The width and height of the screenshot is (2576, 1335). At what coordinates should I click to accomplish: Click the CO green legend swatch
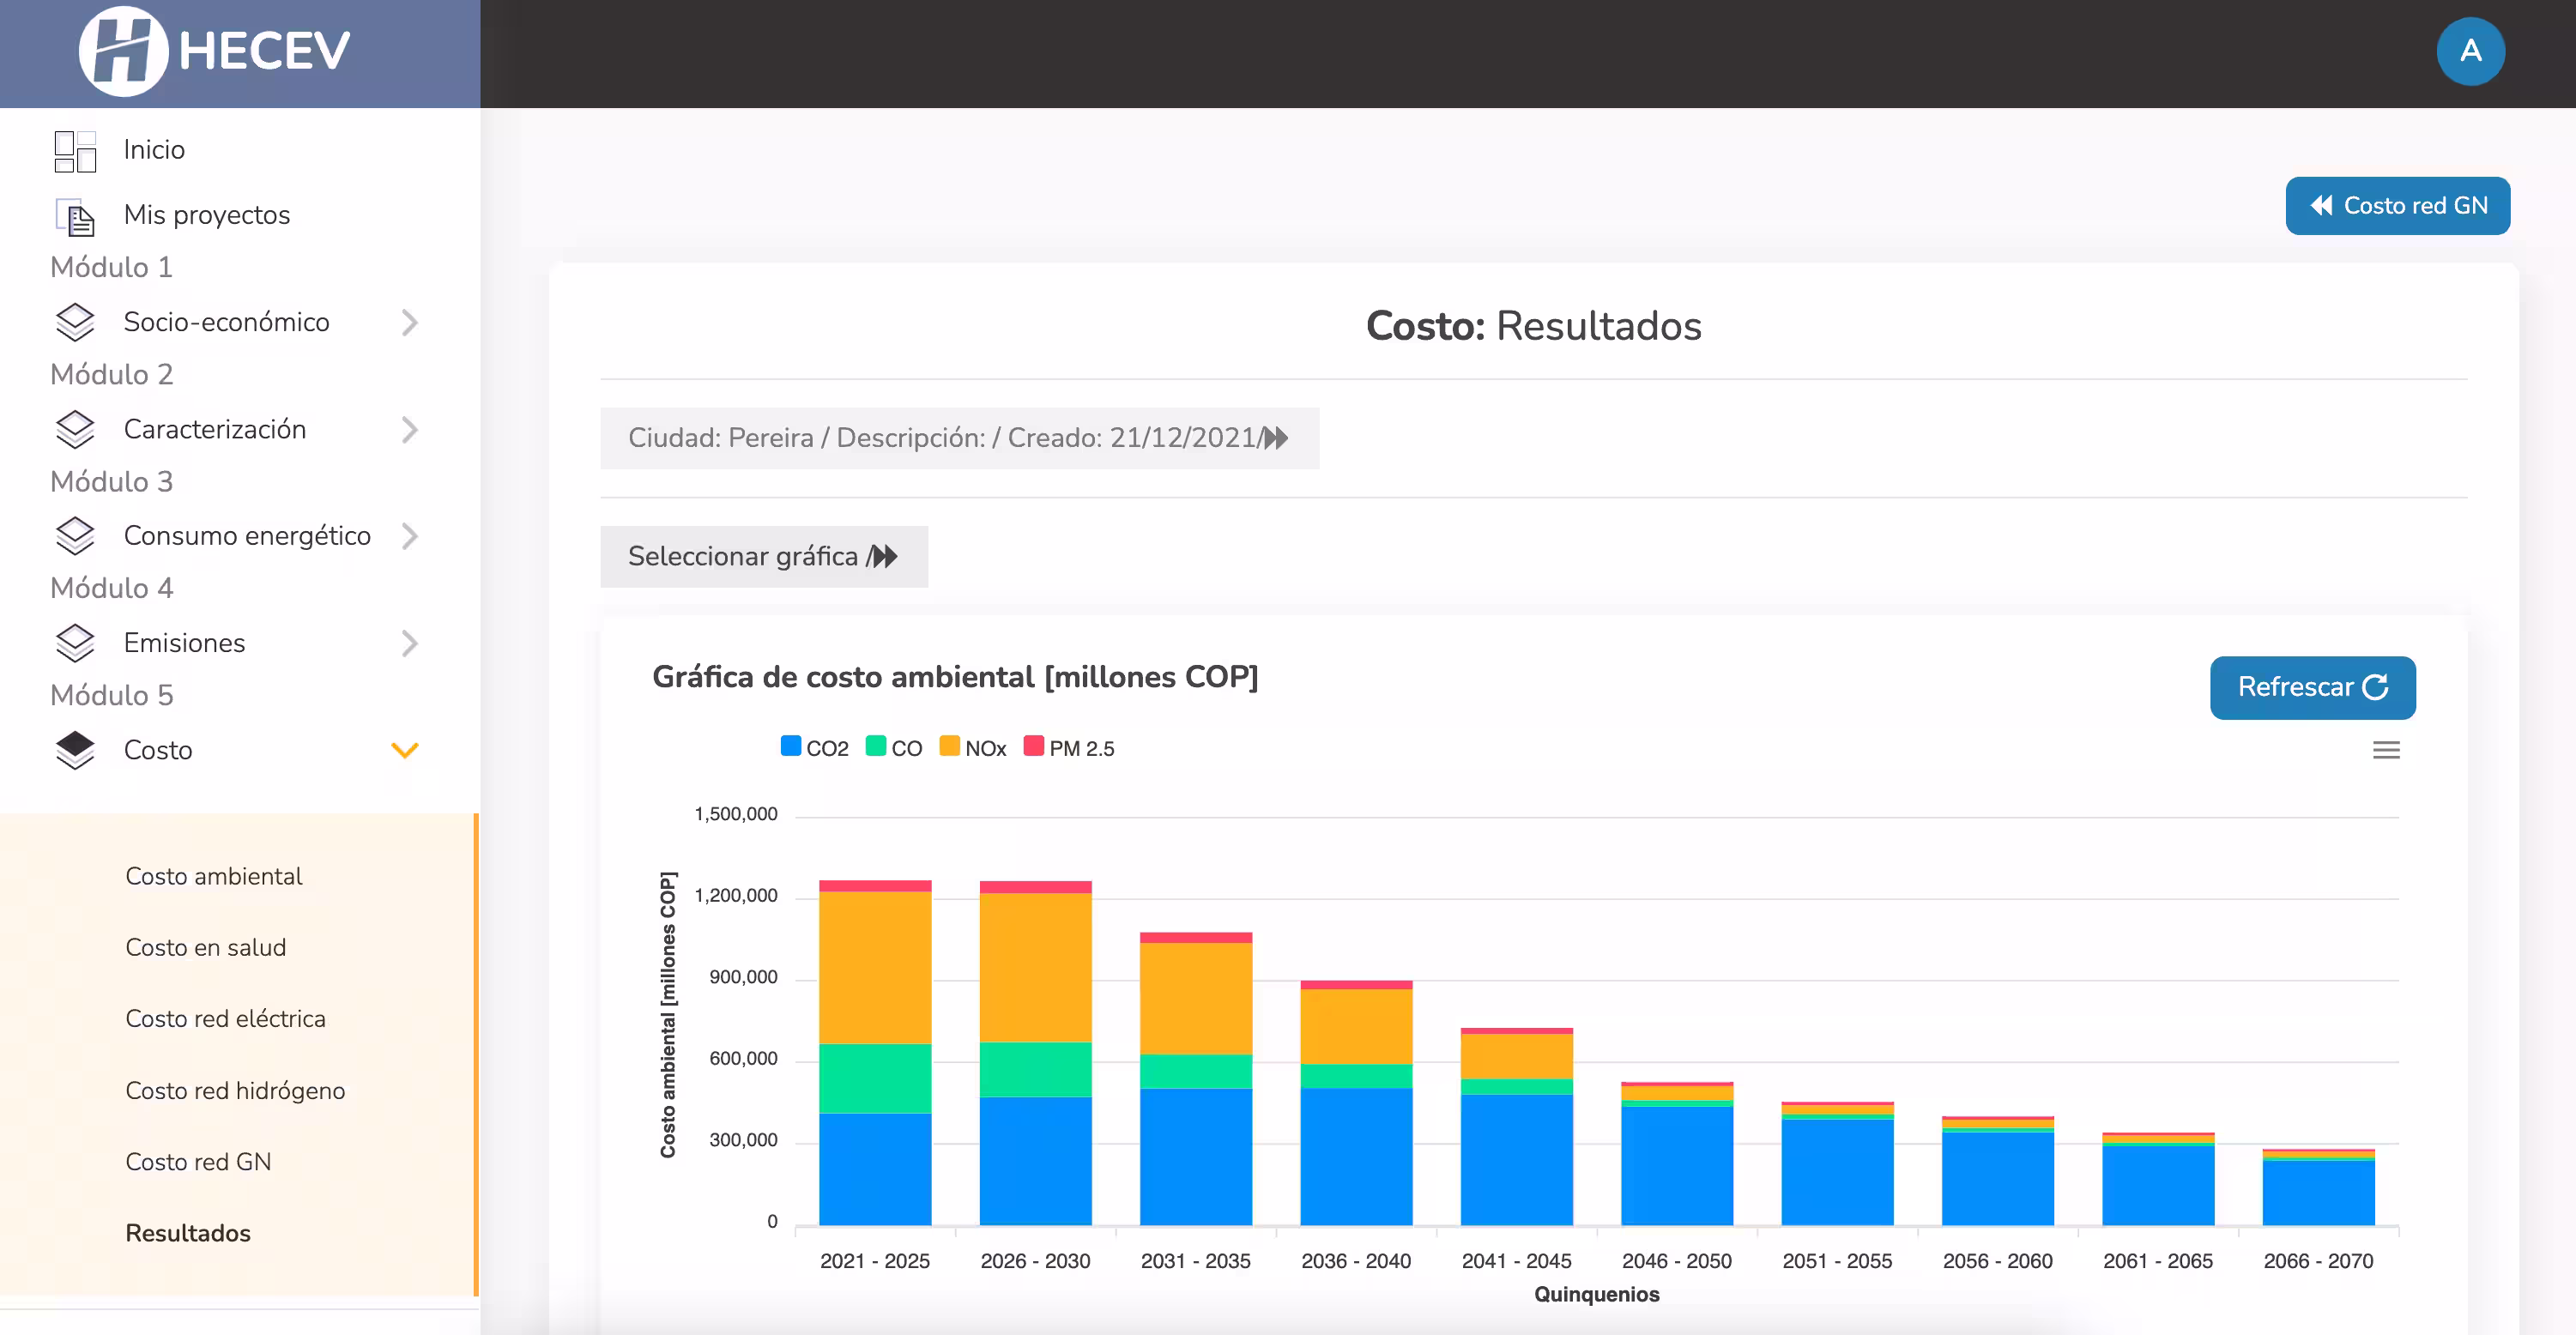tap(876, 747)
